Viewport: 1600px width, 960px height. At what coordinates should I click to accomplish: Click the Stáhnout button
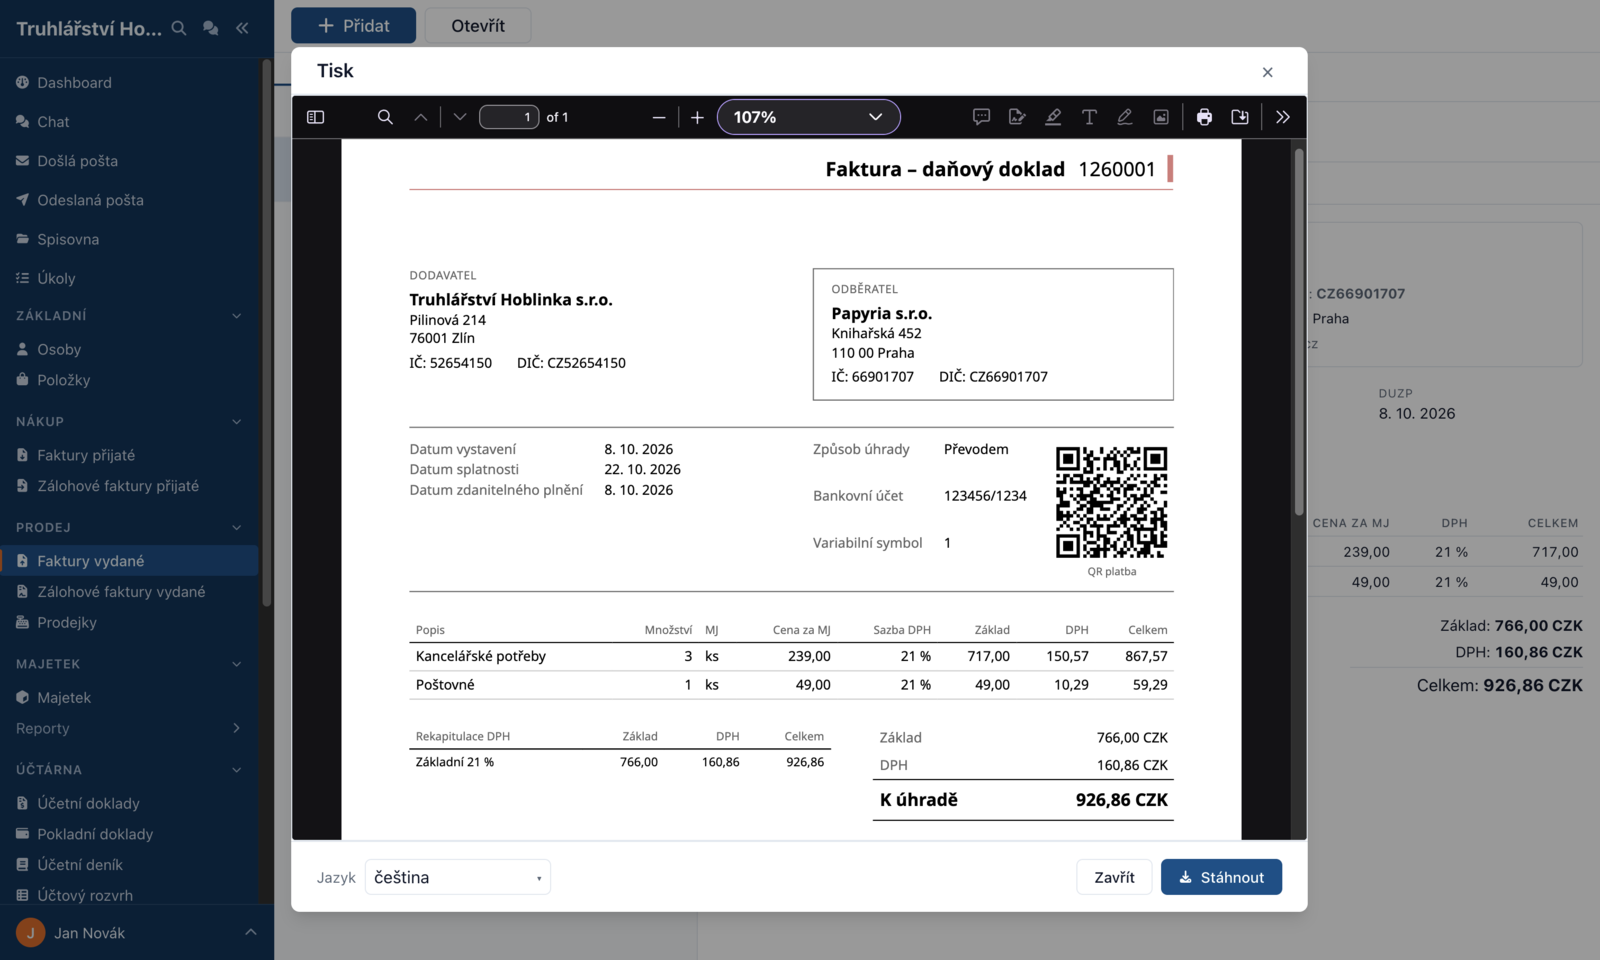(1221, 877)
